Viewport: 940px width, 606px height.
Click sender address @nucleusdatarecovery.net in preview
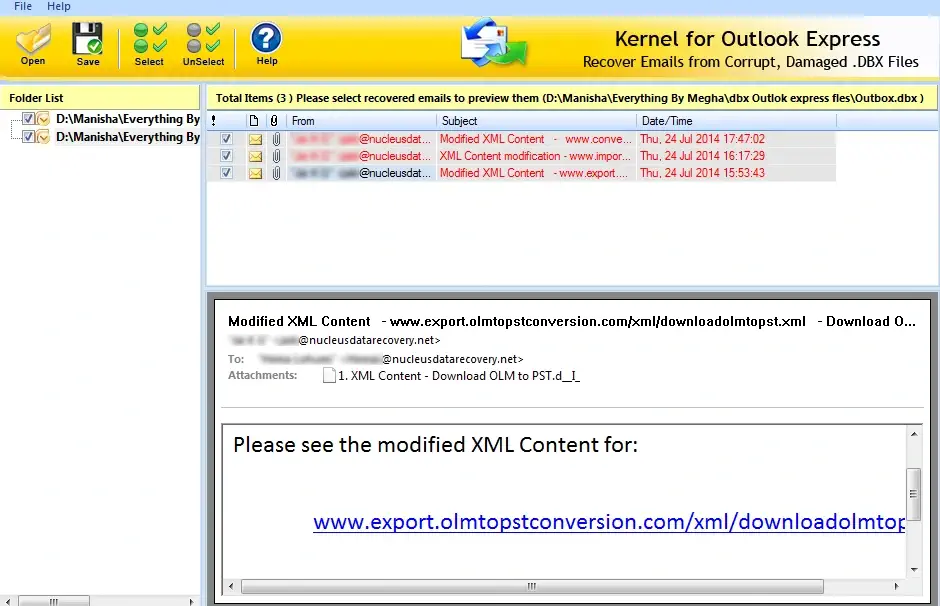click(x=369, y=340)
